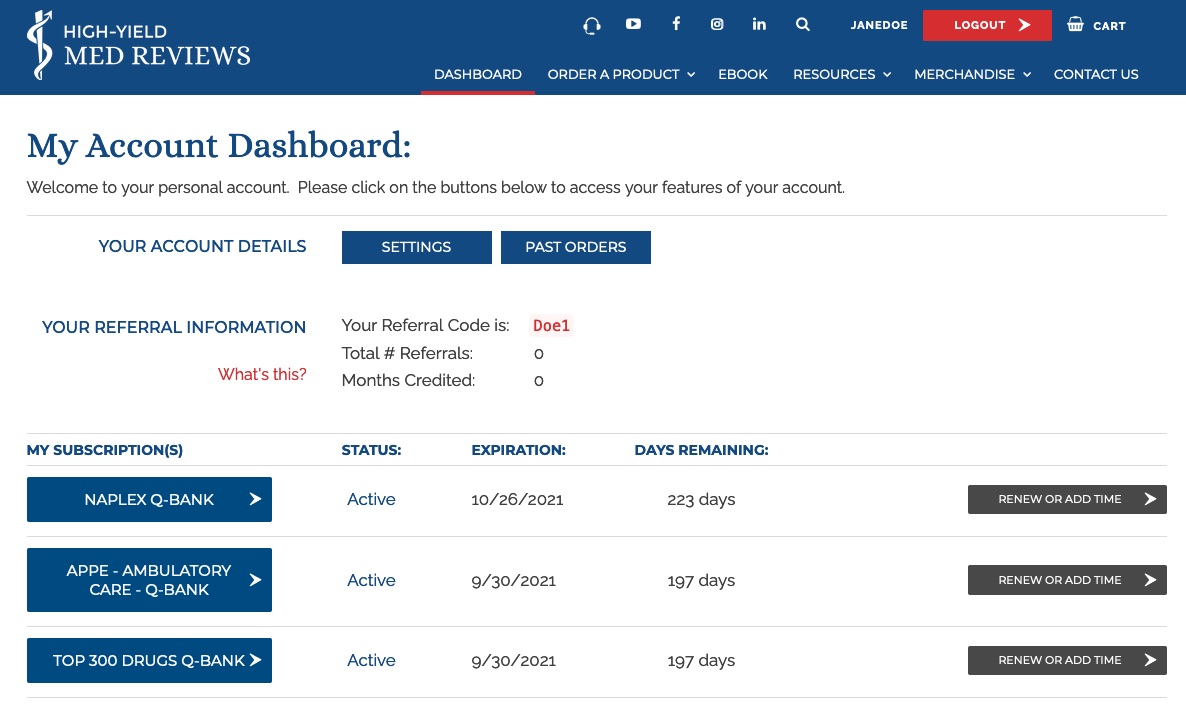Expand the RESOURCES chevron arrow

886,75
